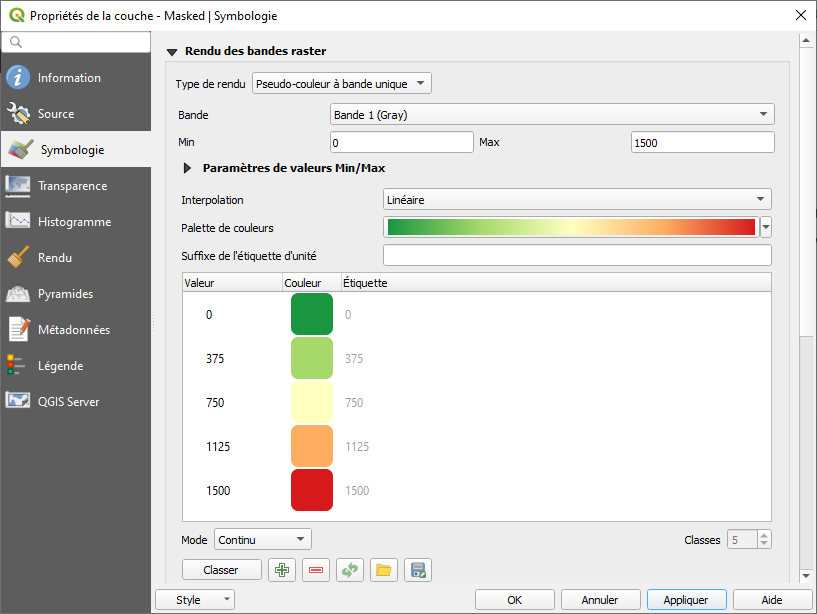This screenshot has height=614, width=817.
Task: Collapse the Rendu des bandes raster section
Action: coord(172,52)
